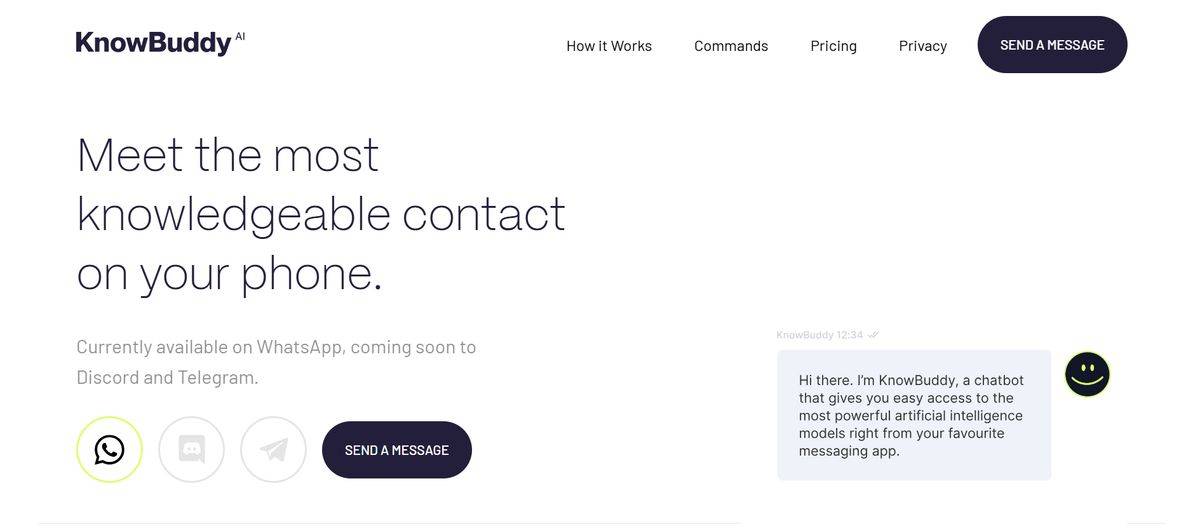Navigate to the Privacy link

click(922, 46)
